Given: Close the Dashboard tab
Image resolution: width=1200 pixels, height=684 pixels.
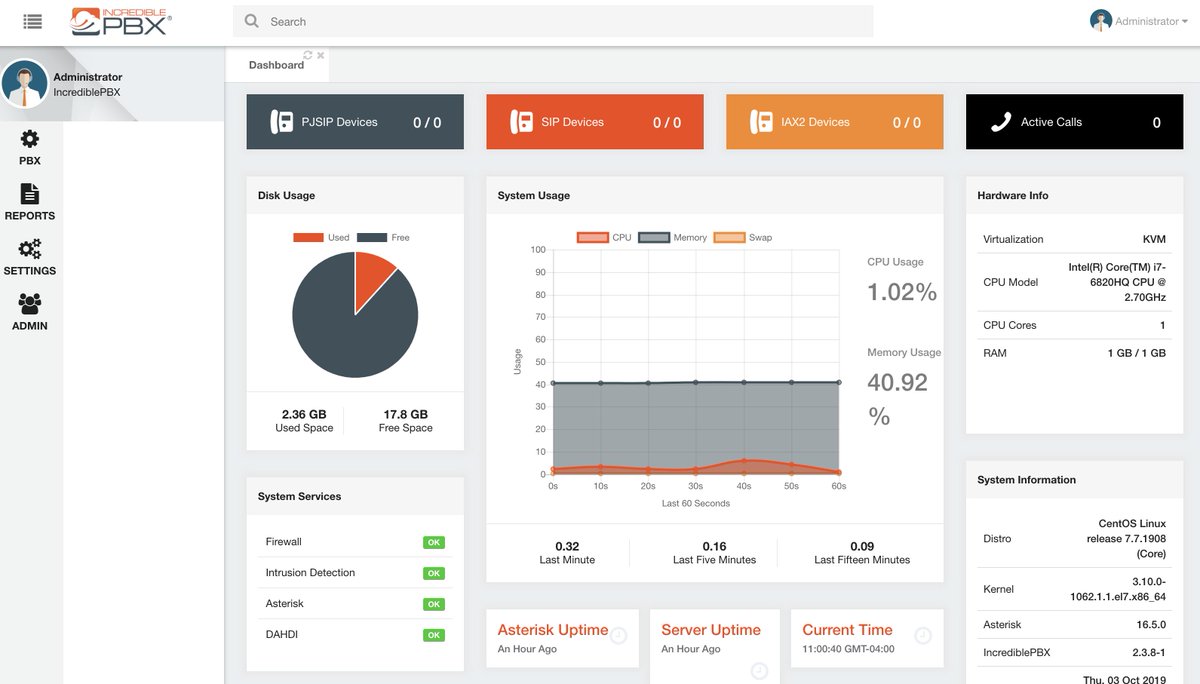Looking at the screenshot, I should pyautogui.click(x=321, y=55).
